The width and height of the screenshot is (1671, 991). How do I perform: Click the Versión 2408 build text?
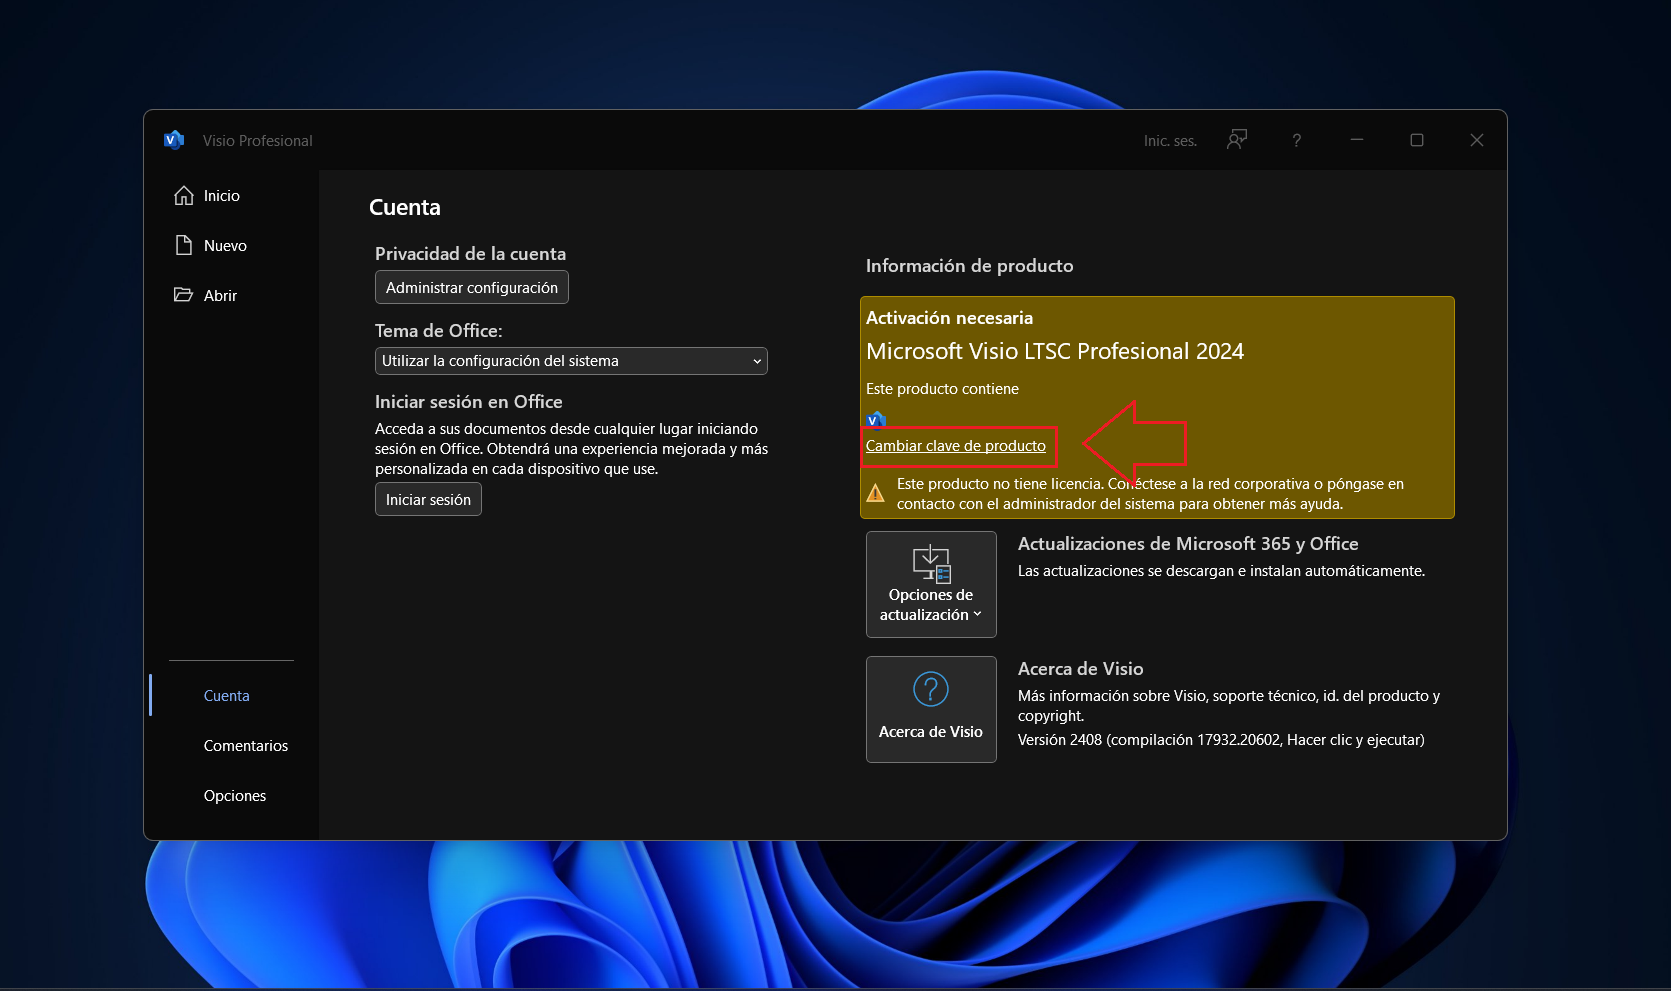[1221, 740]
